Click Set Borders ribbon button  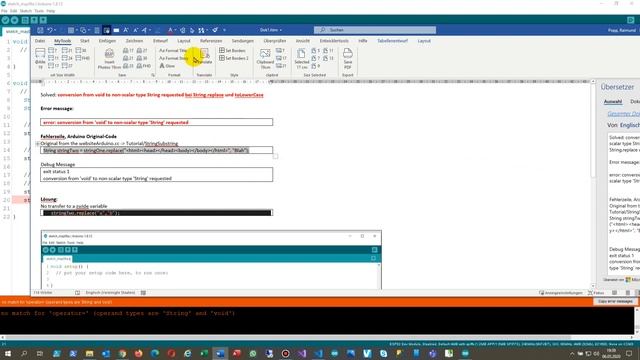pos(233,51)
